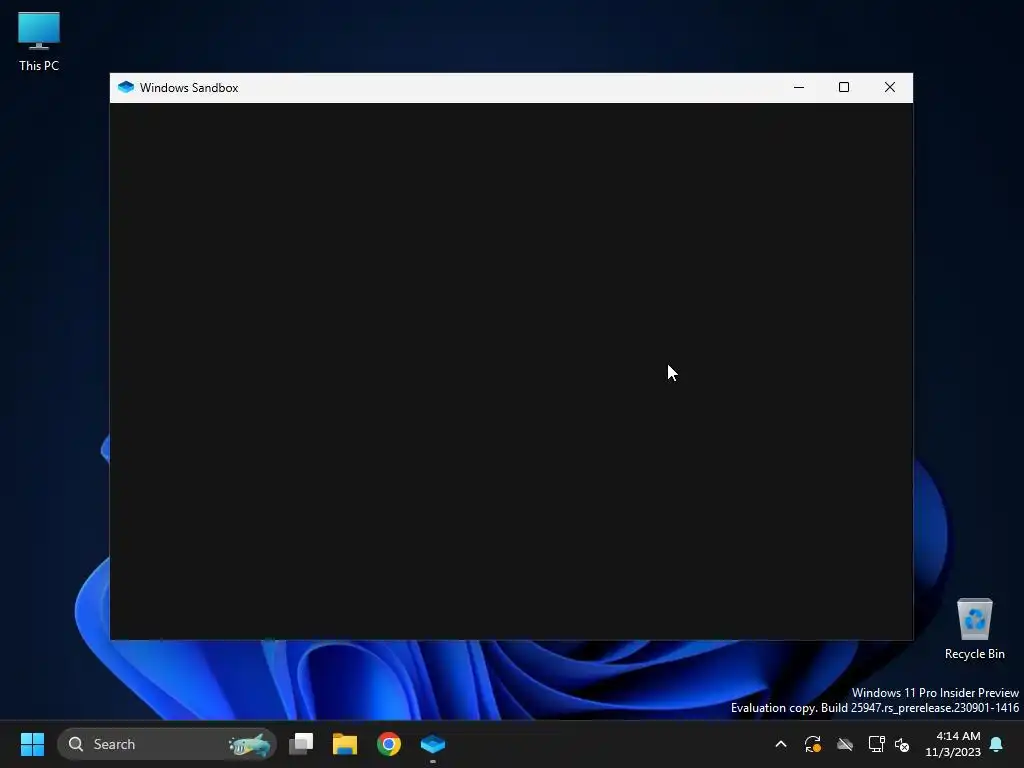Minimize the Windows Sandbox window
Viewport: 1024px width, 768px height.
tap(799, 88)
